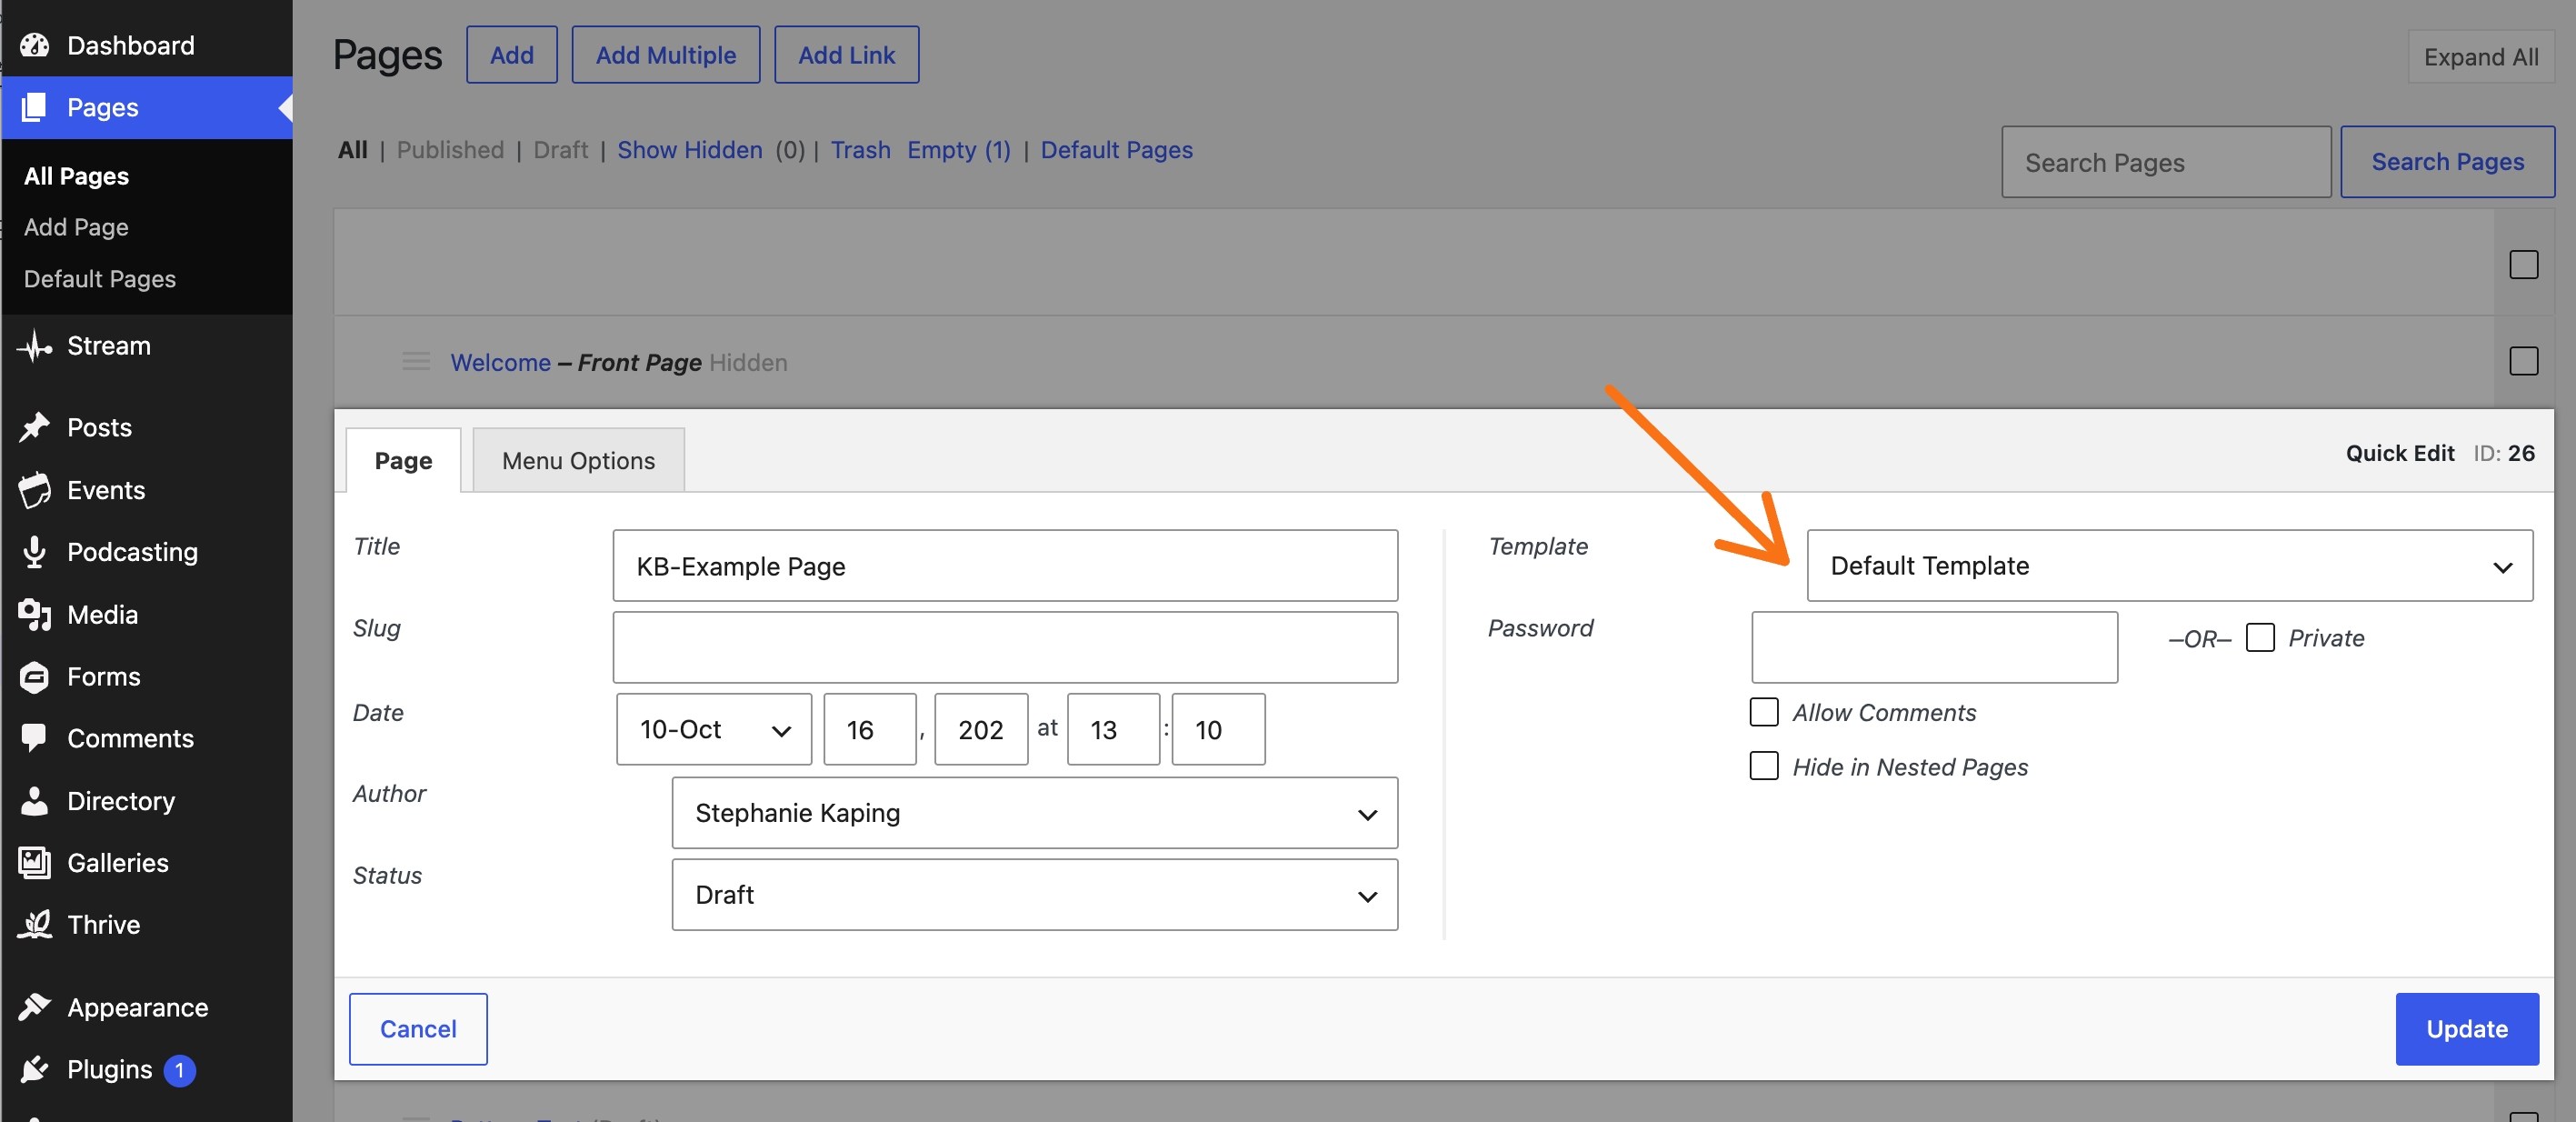
Task: Tick the select-all checkbox in header row
Action: click(x=2524, y=265)
